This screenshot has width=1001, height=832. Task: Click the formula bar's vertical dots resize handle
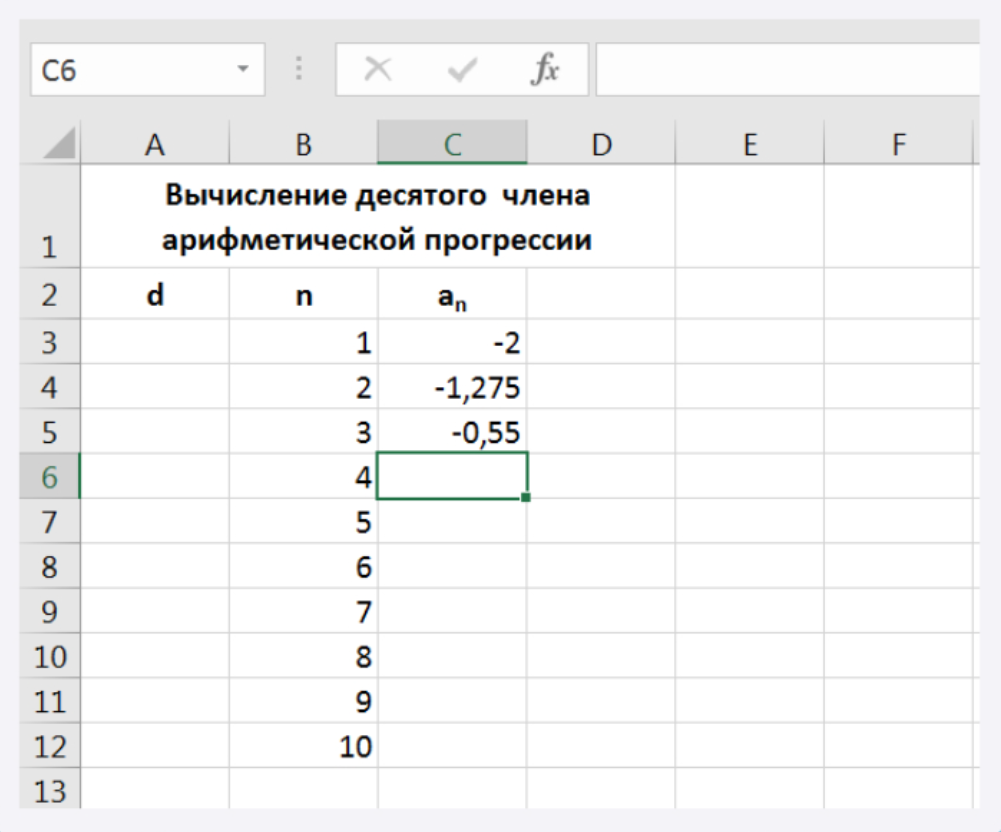(x=299, y=70)
